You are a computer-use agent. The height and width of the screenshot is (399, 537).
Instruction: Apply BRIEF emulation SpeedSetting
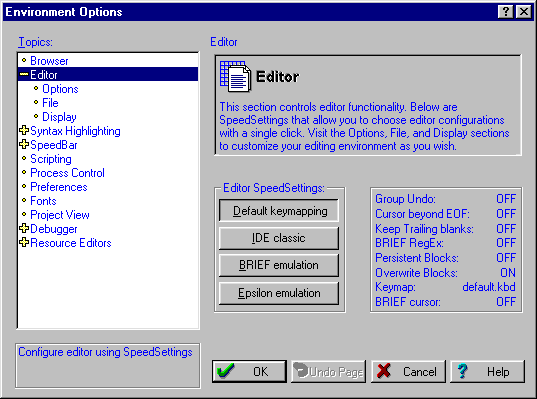coord(279,265)
